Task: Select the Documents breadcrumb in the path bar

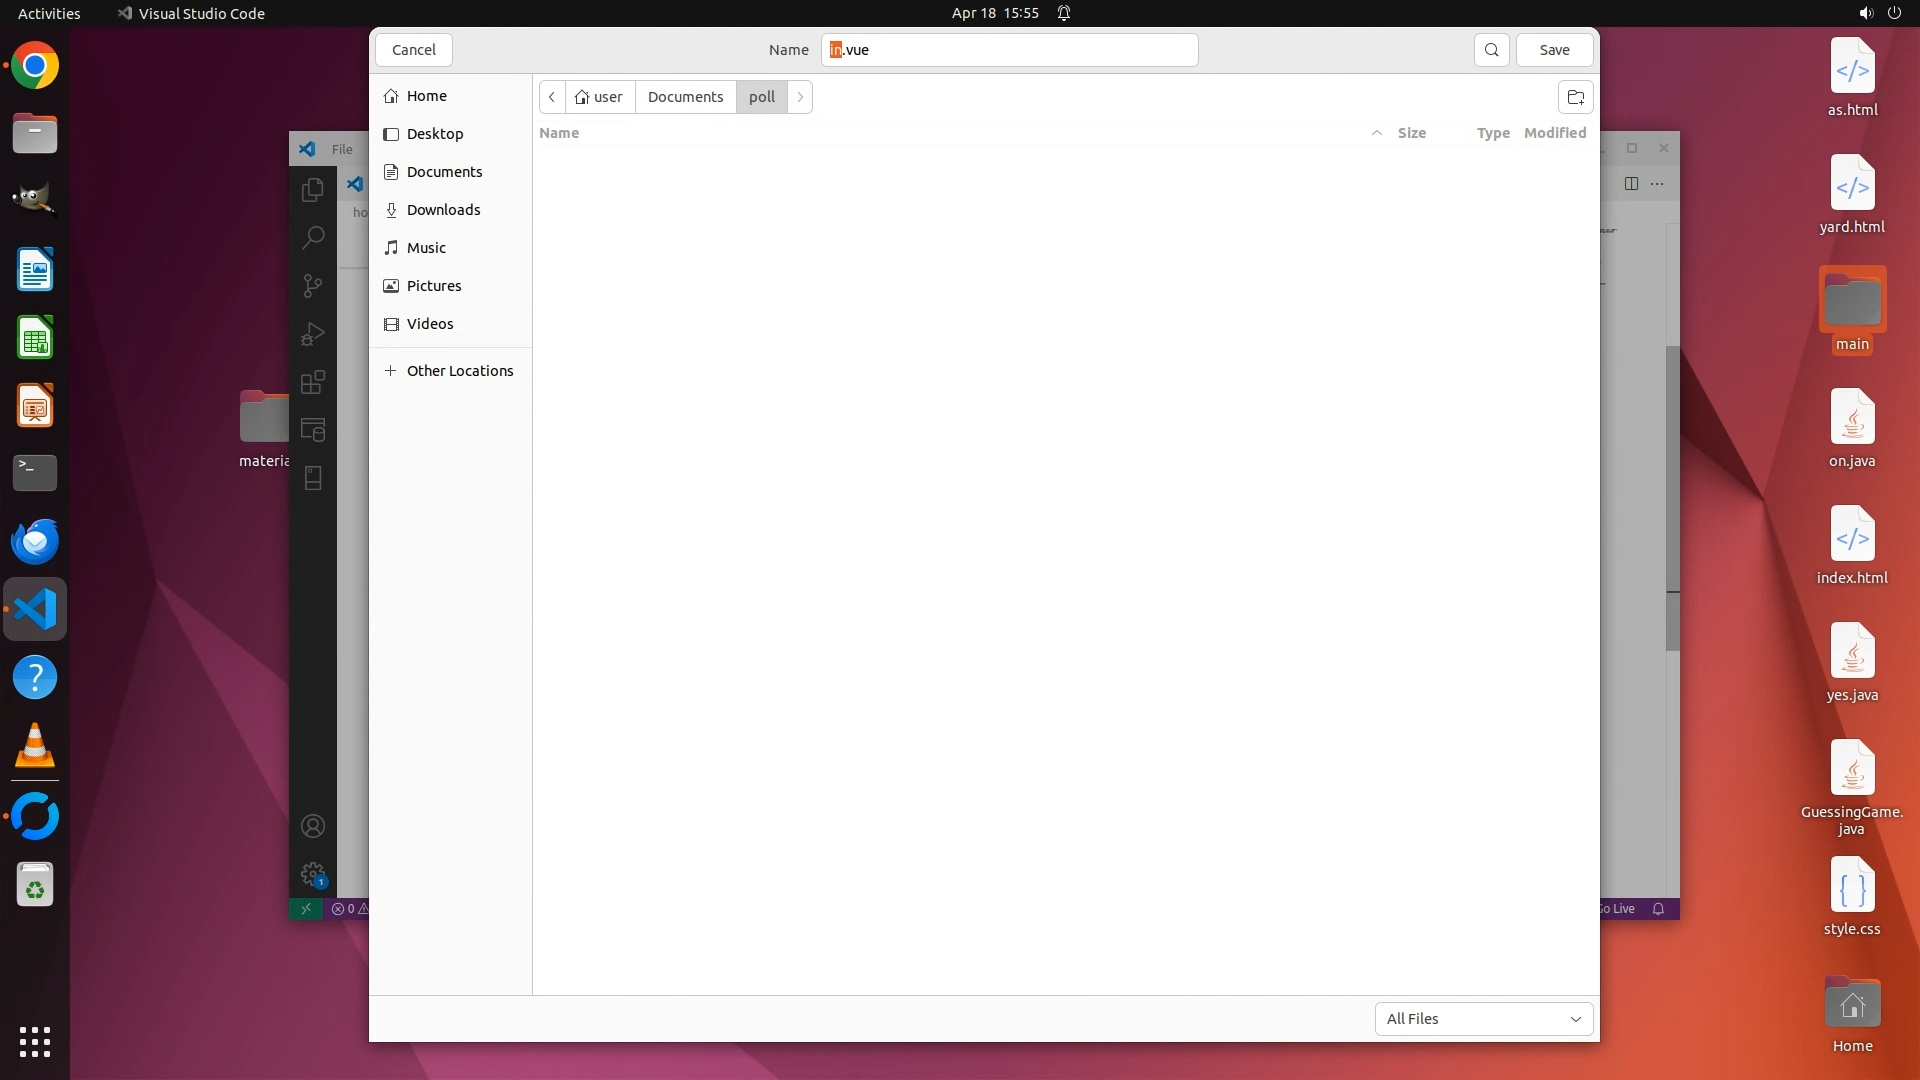Action: [685, 97]
